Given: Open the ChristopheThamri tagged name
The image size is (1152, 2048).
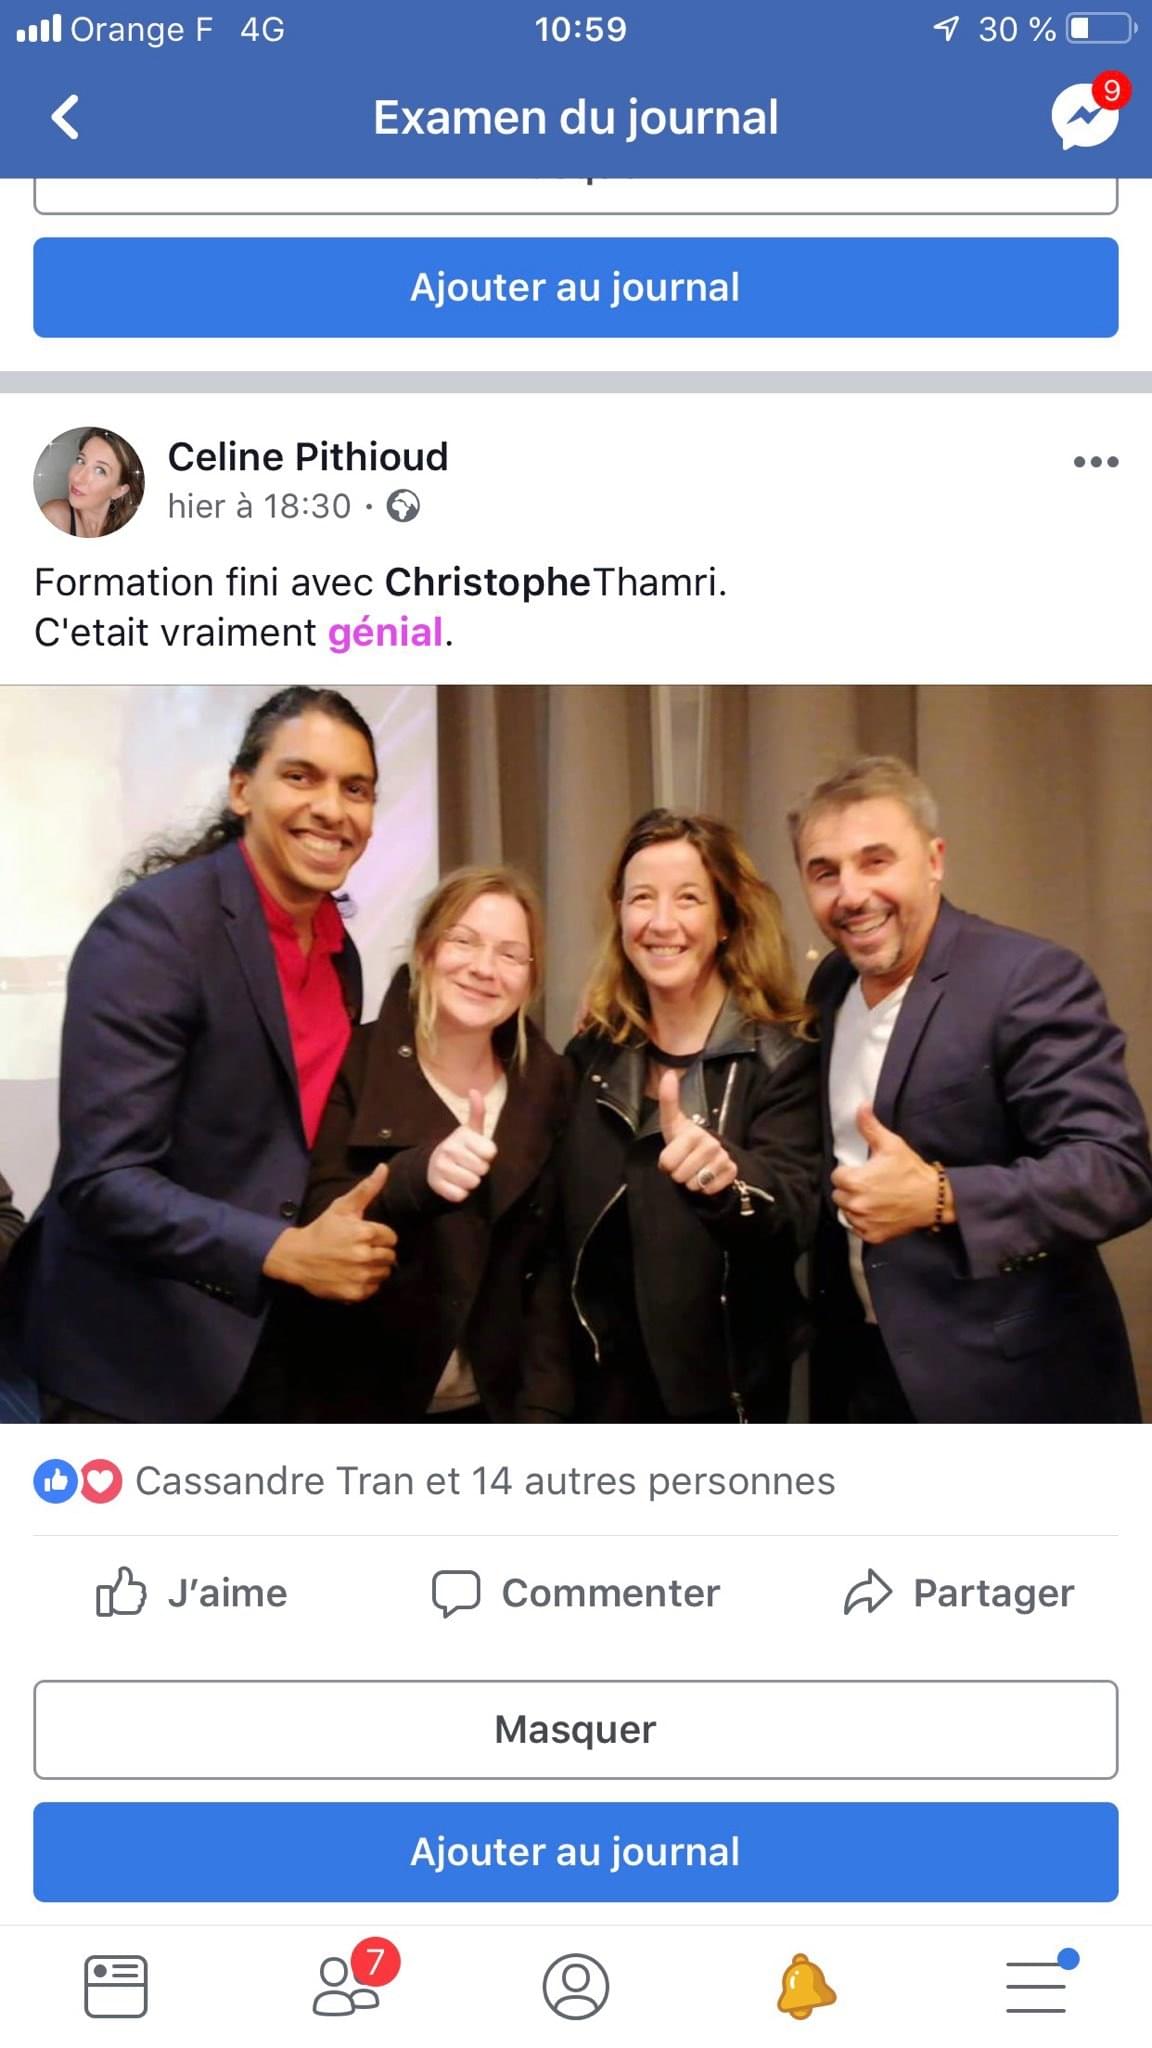Looking at the screenshot, I should [554, 582].
